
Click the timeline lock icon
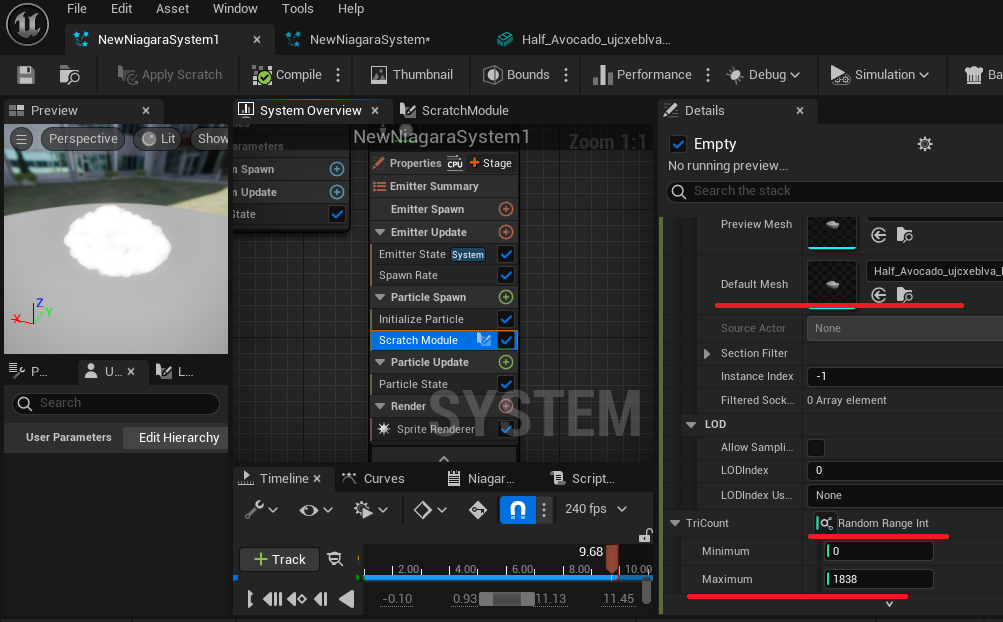click(x=645, y=536)
